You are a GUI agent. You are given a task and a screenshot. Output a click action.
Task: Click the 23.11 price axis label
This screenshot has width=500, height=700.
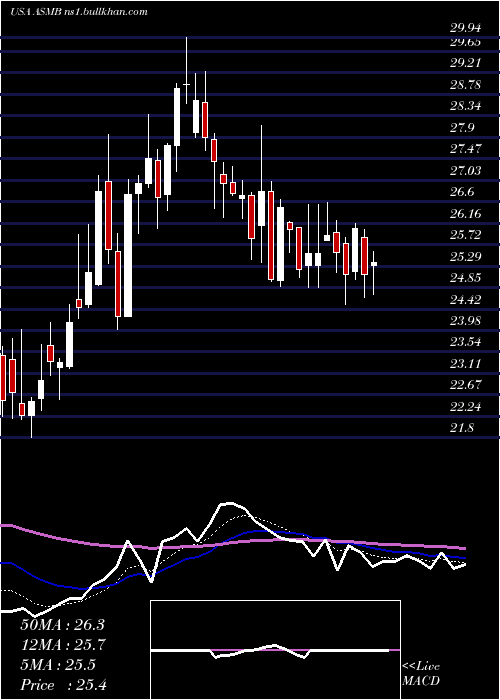point(466,363)
